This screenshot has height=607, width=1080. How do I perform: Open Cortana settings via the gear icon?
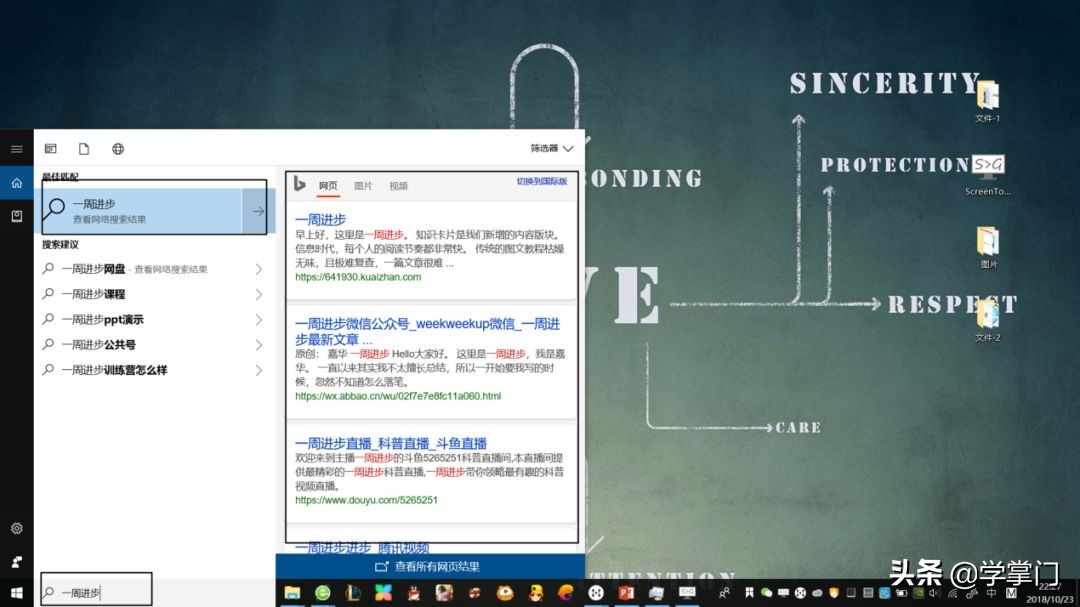click(x=16, y=528)
